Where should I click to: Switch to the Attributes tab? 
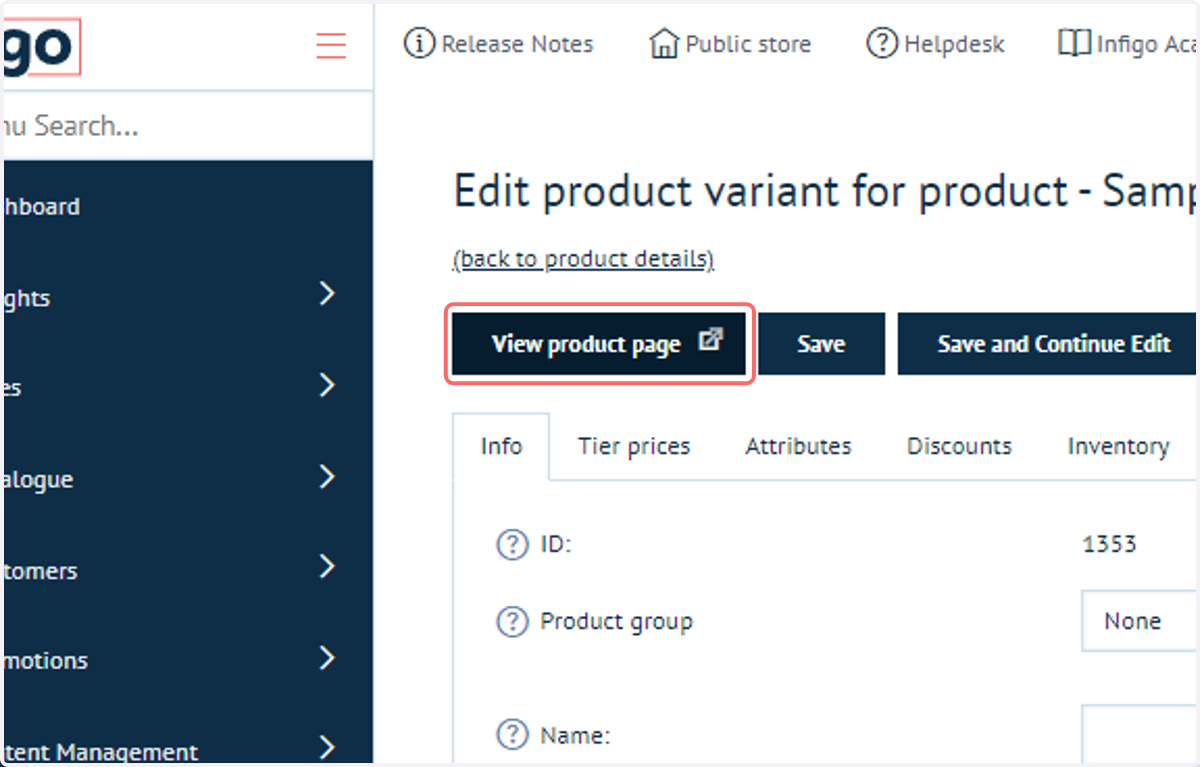pyautogui.click(x=798, y=446)
